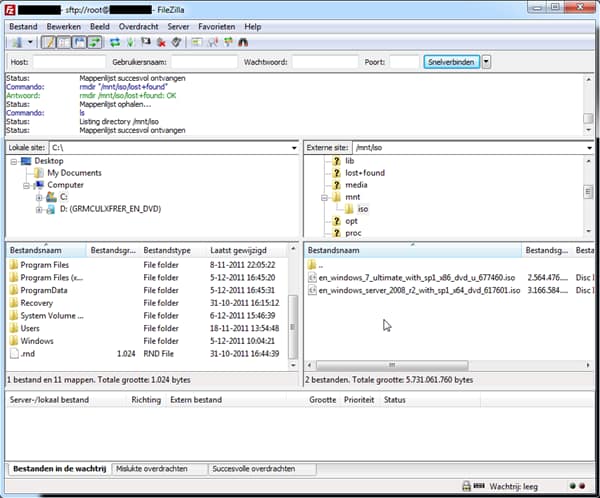600x498 pixels.
Task: Switch to Bestanden in de wachtrij tab
Action: (59, 469)
